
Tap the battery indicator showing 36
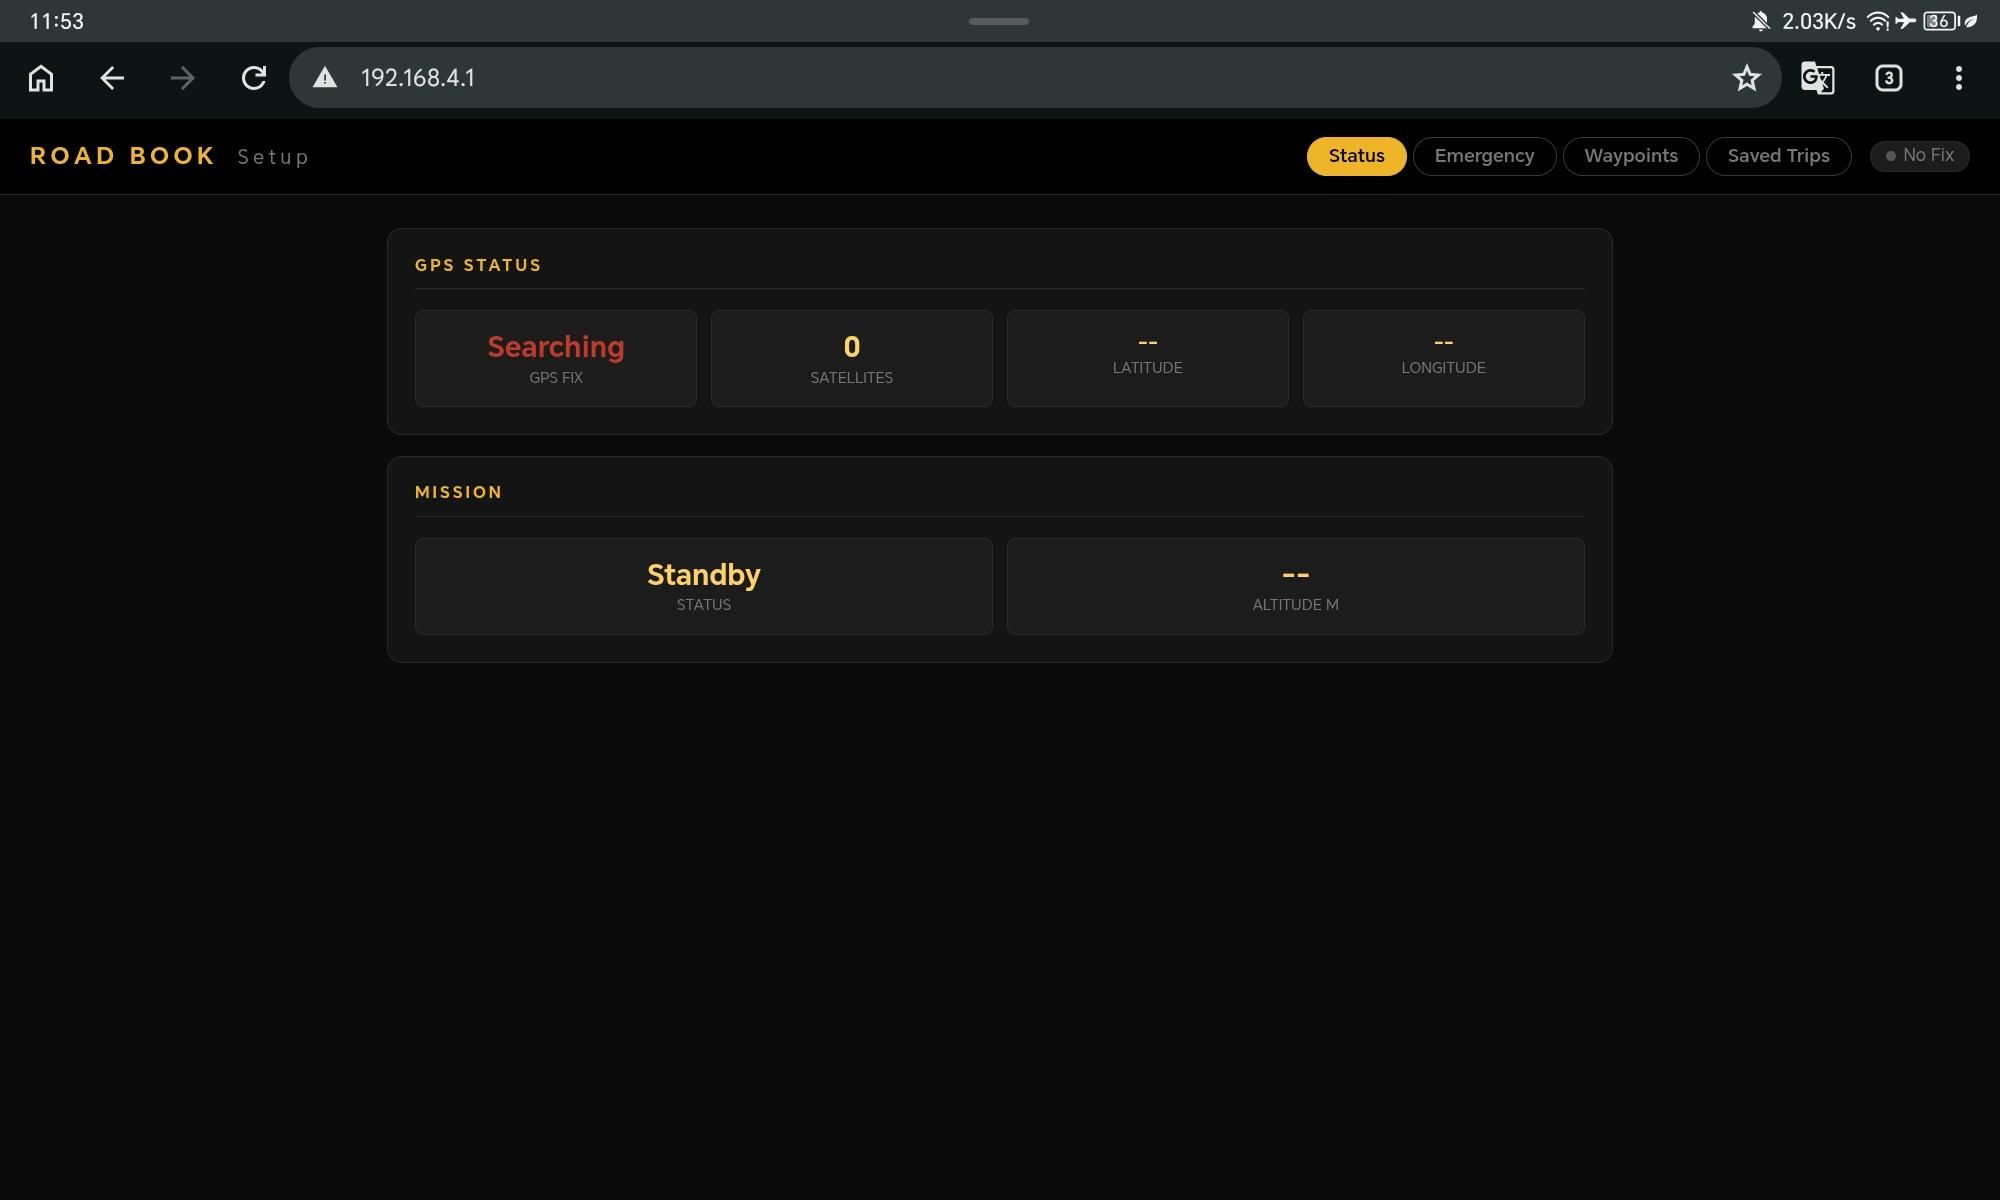tap(1941, 21)
